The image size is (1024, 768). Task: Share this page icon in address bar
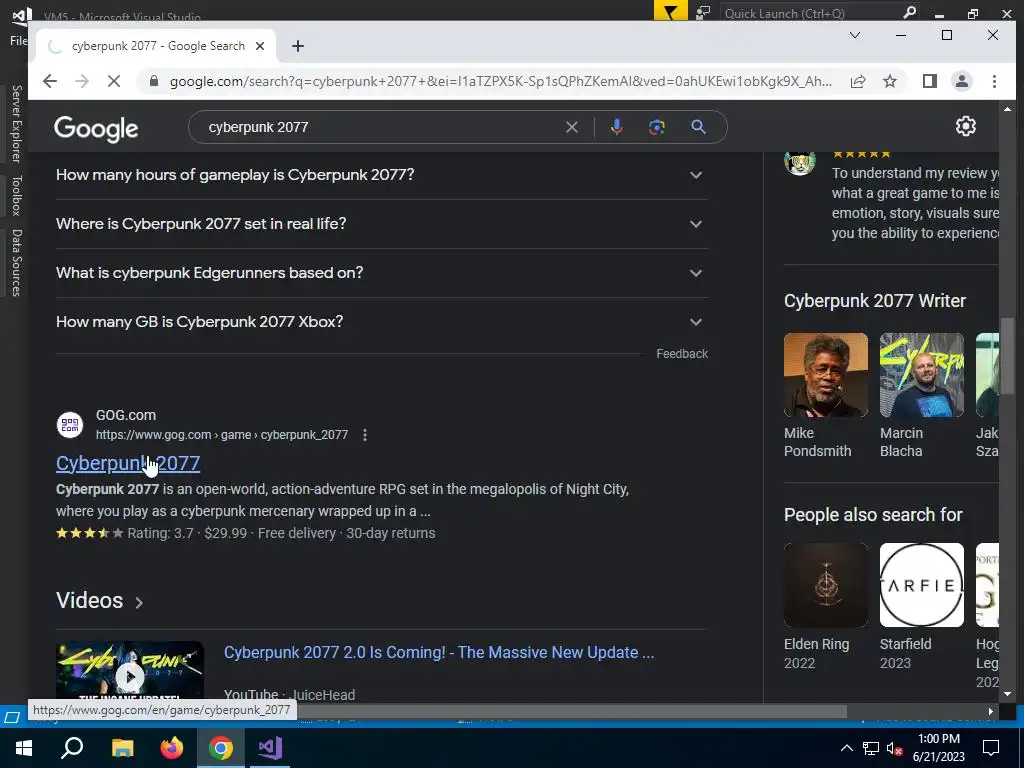click(x=858, y=81)
